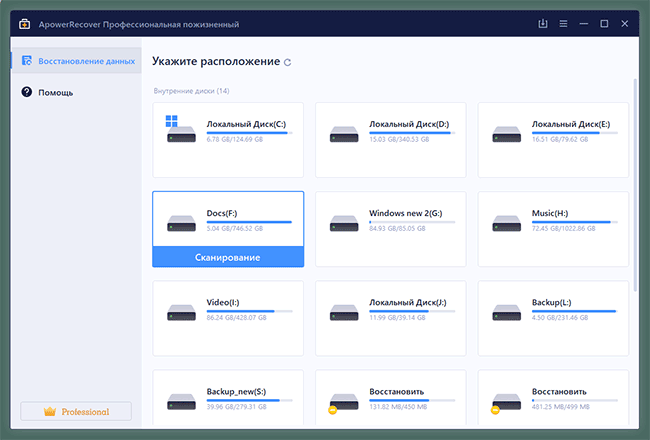Click the Backup_new(S:) label
The image size is (650, 440).
pos(236,391)
